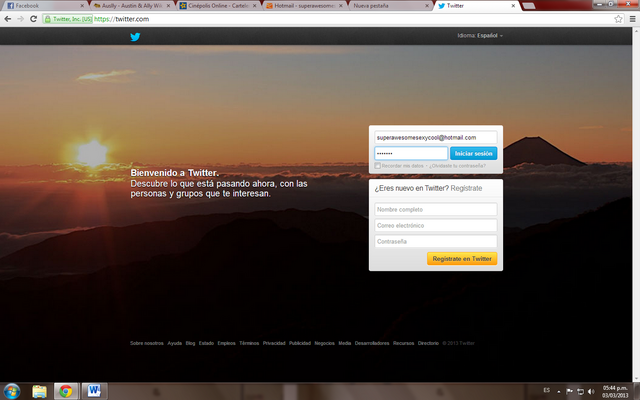Screen dimensions: 640x400
Task: Click the volume speaker tray icon
Action: coord(591,391)
